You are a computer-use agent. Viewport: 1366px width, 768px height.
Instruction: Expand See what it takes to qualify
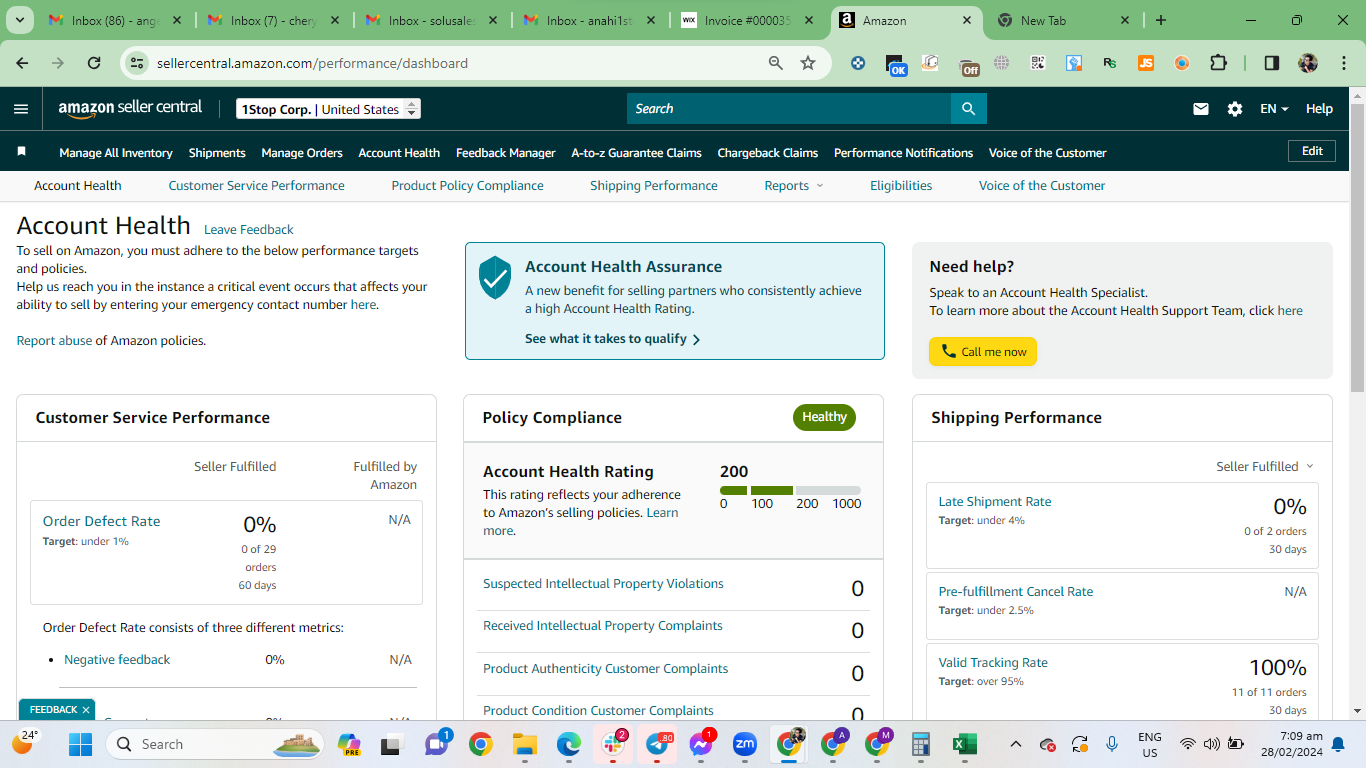point(612,339)
